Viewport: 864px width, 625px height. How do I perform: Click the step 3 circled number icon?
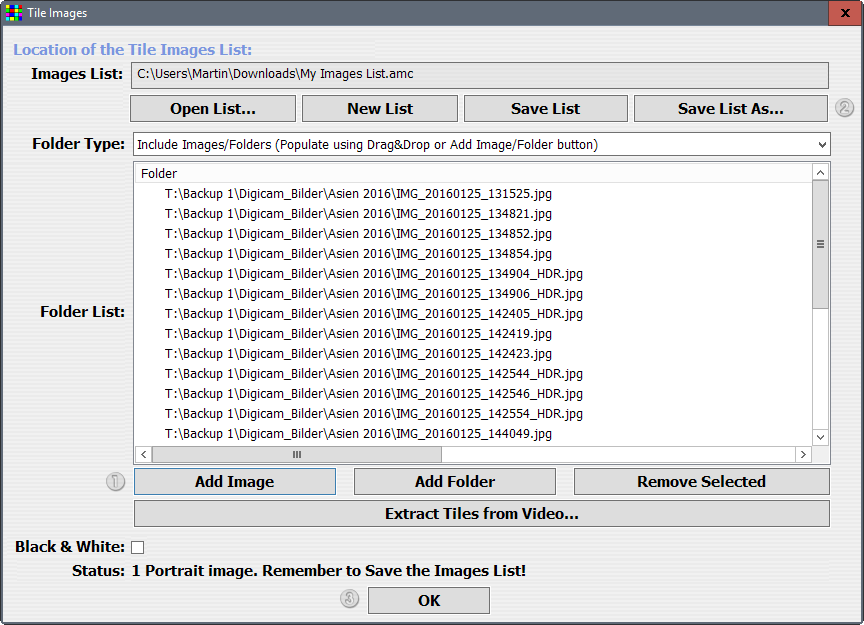[x=349, y=599]
